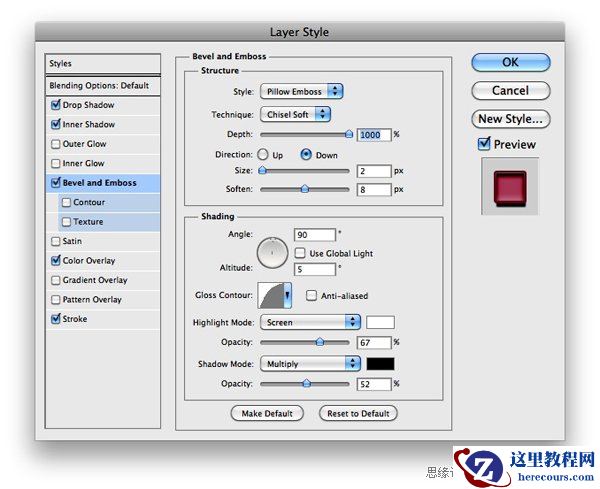Check the Inner Glow checkbox

coord(56,163)
